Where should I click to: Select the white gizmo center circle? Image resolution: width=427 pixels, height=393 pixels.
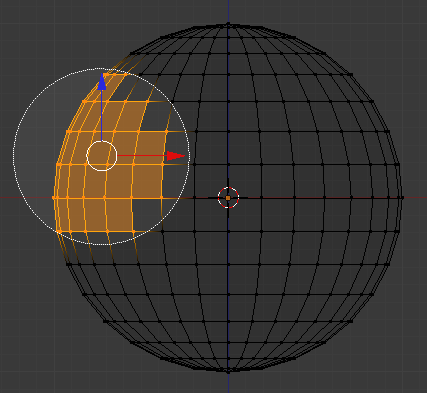click(102, 156)
